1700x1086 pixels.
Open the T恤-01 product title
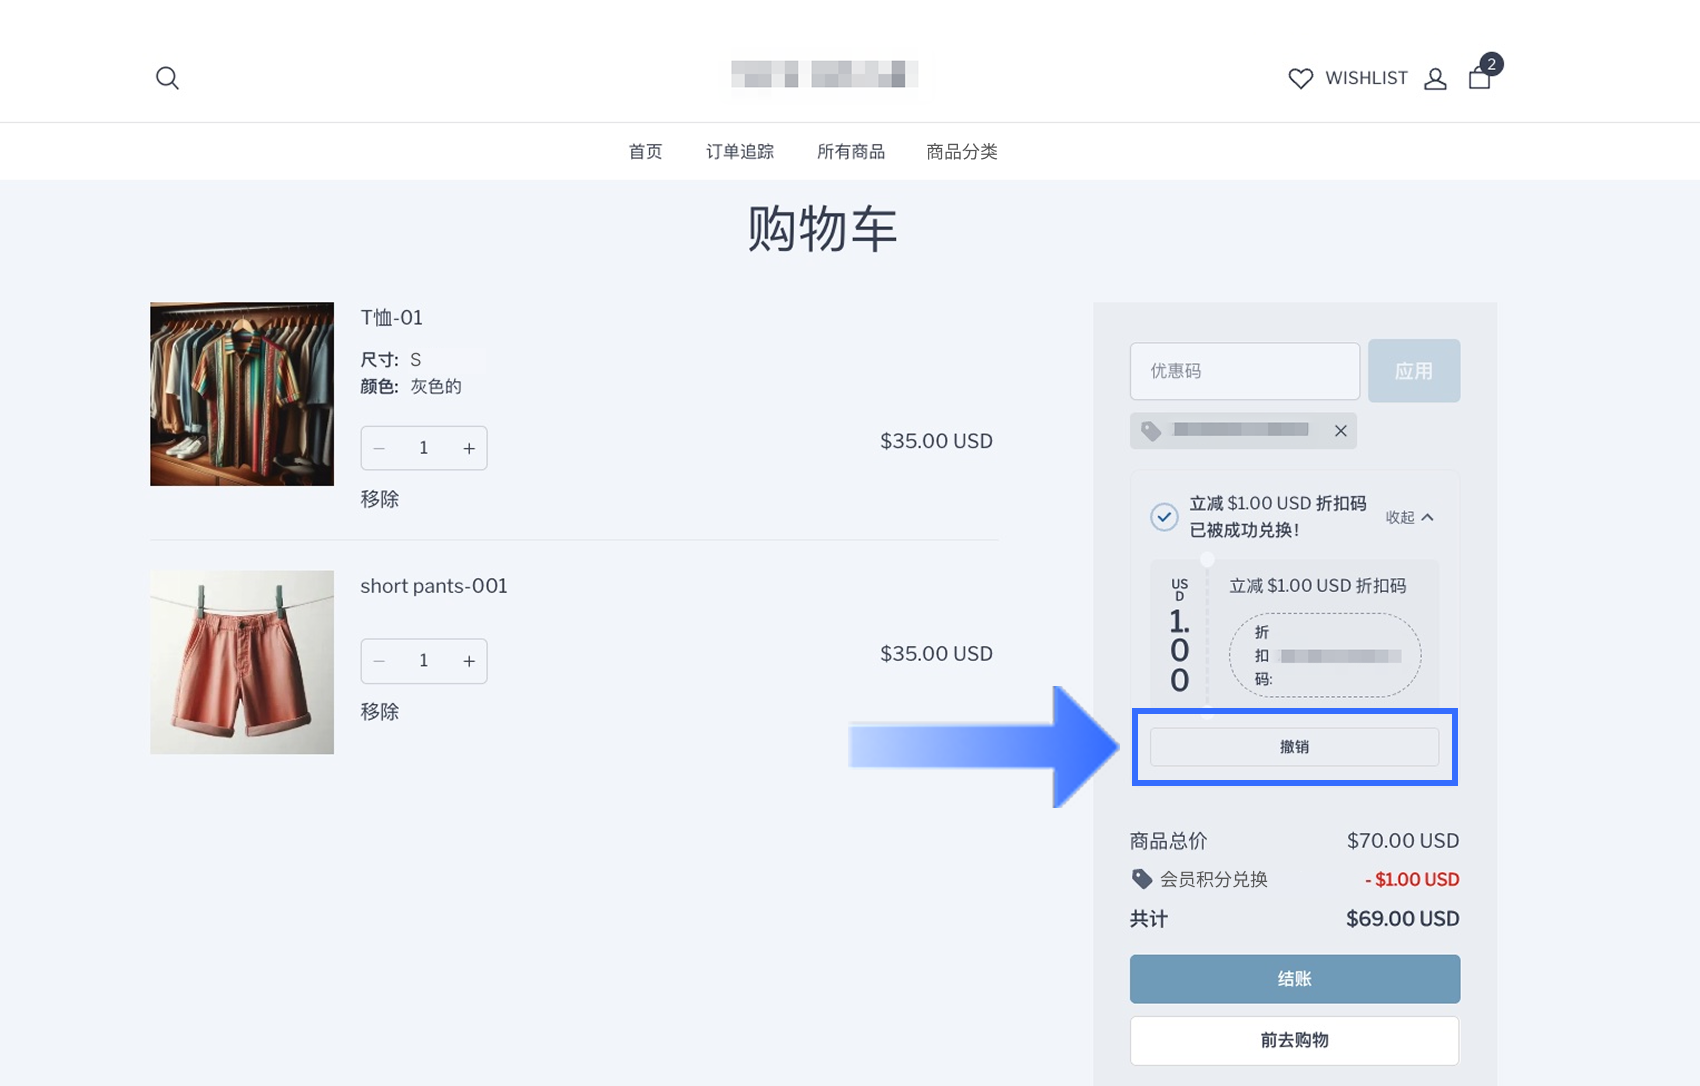(392, 317)
